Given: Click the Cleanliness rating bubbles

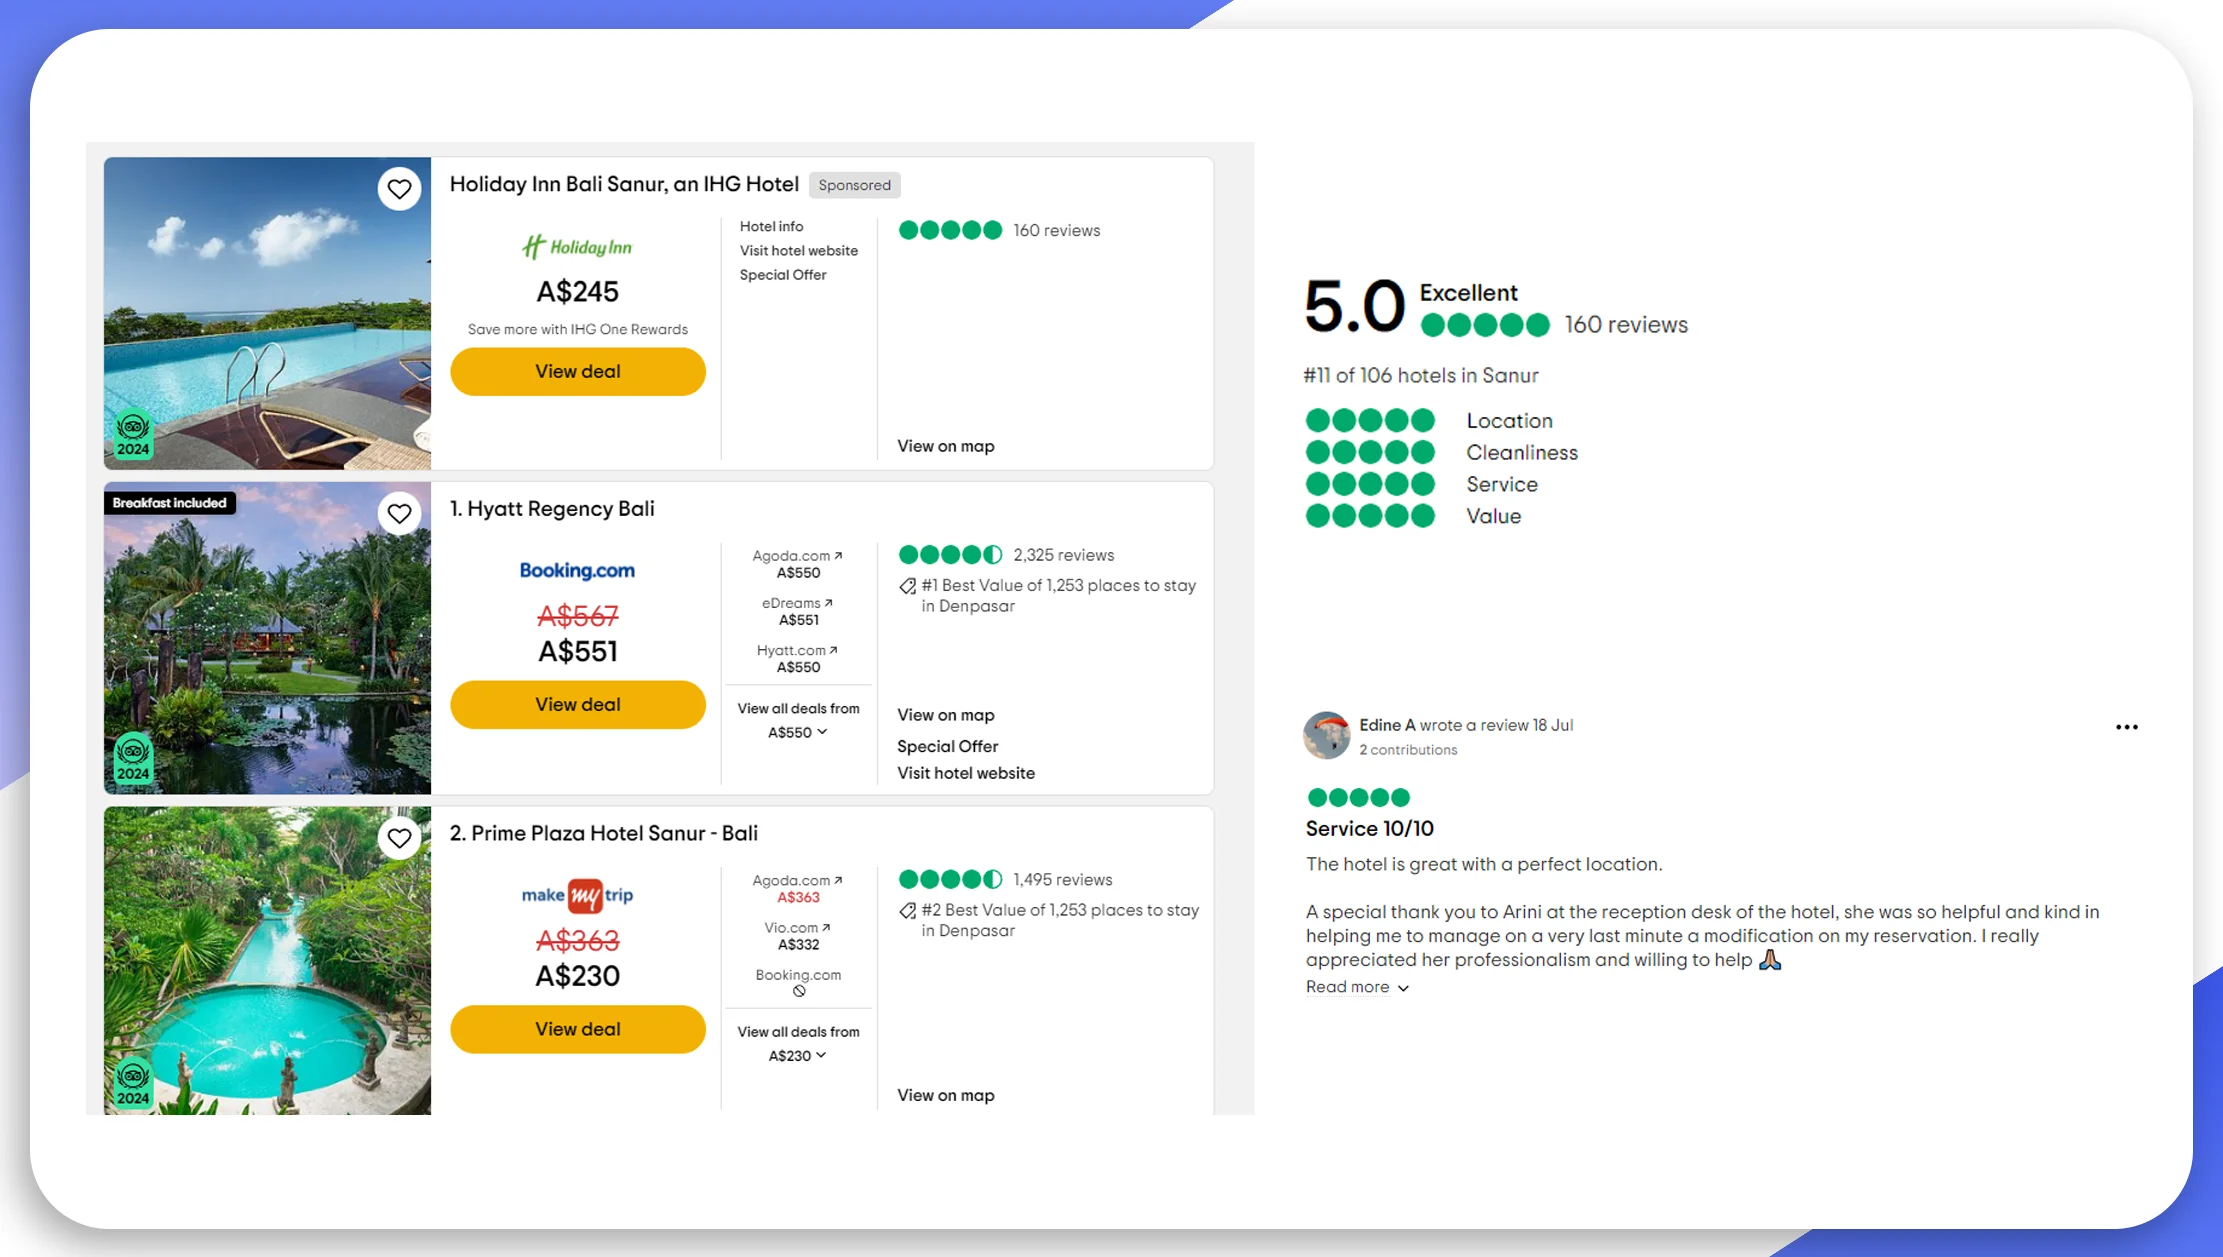Looking at the screenshot, I should (1370, 453).
